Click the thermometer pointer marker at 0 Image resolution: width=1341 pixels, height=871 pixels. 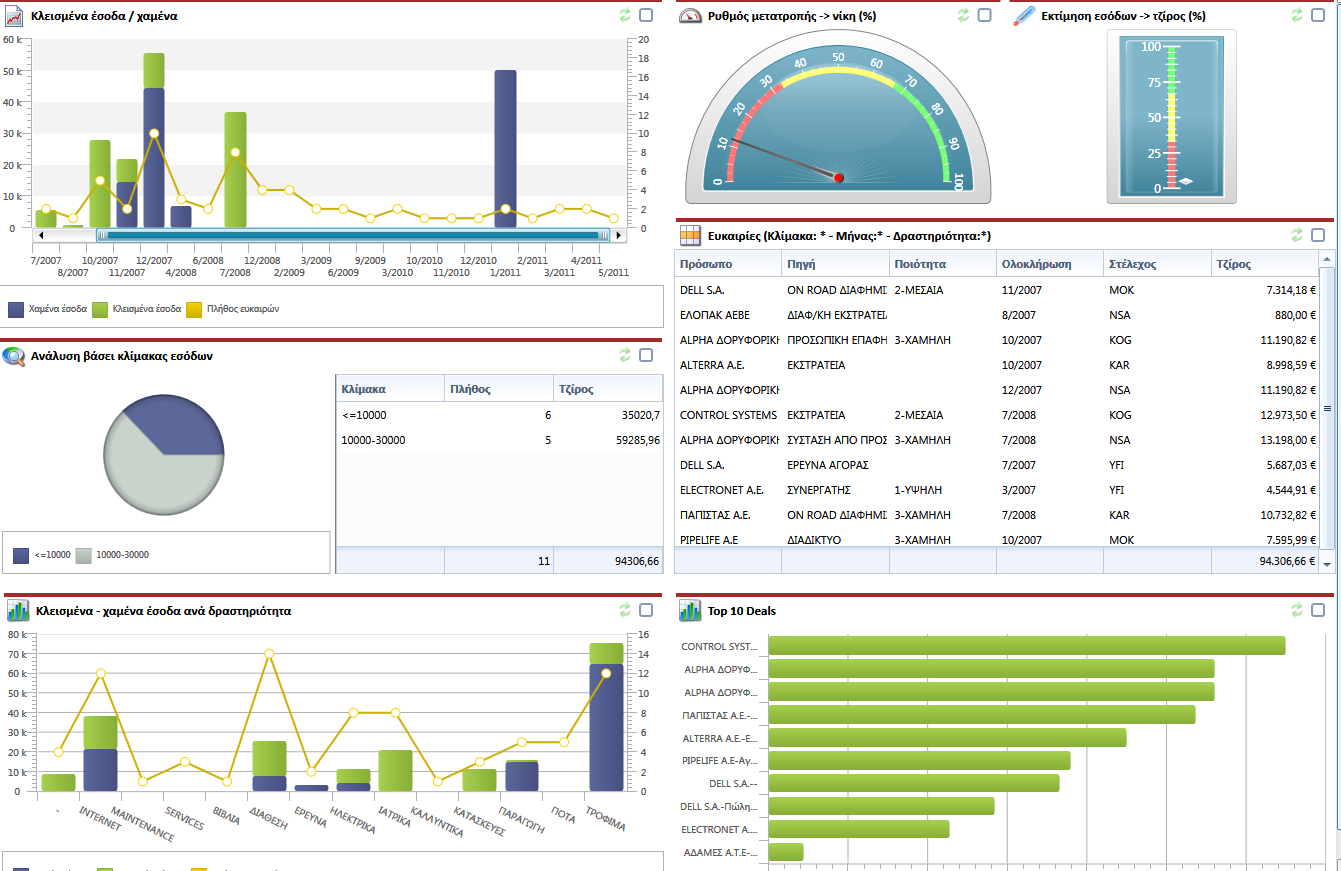tap(1186, 181)
